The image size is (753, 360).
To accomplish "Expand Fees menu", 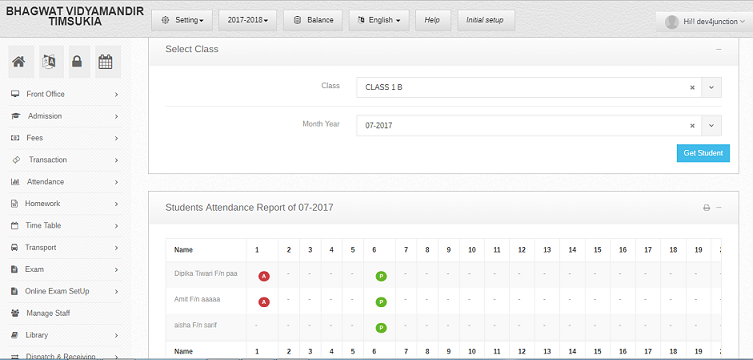I will (x=64, y=138).
